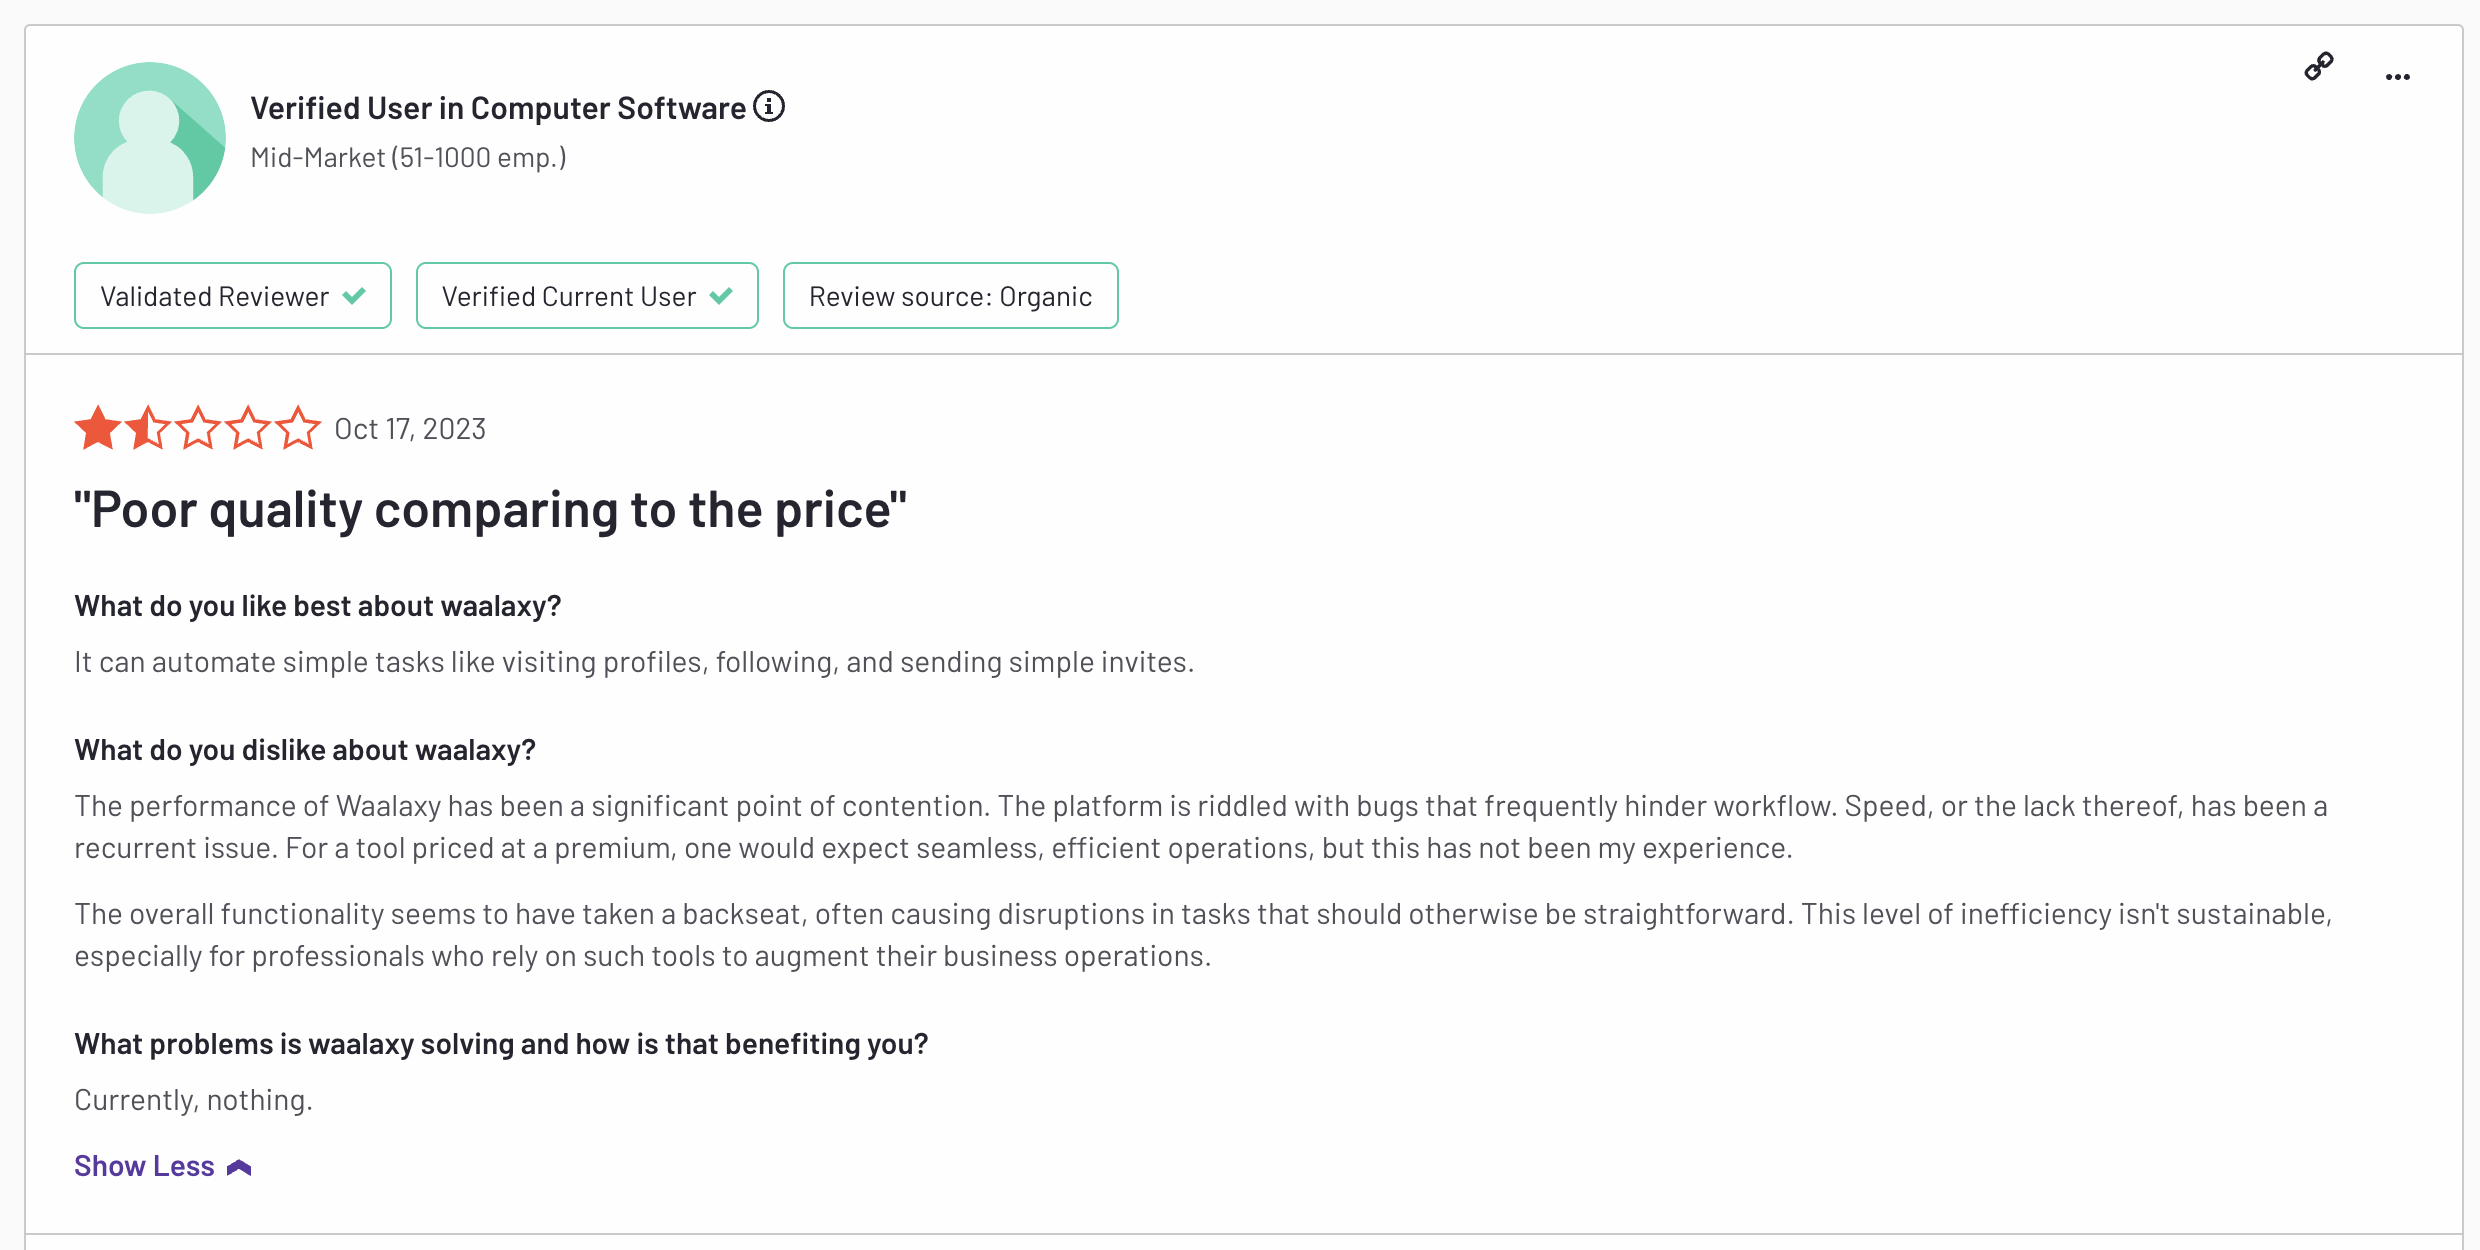Click the fifth empty star
The width and height of the screenshot is (2480, 1250).
click(x=298, y=428)
